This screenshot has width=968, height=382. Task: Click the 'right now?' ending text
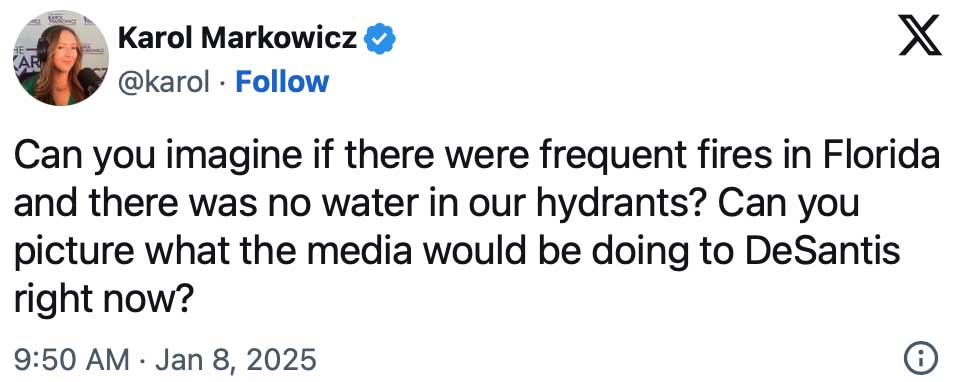pos(104,302)
